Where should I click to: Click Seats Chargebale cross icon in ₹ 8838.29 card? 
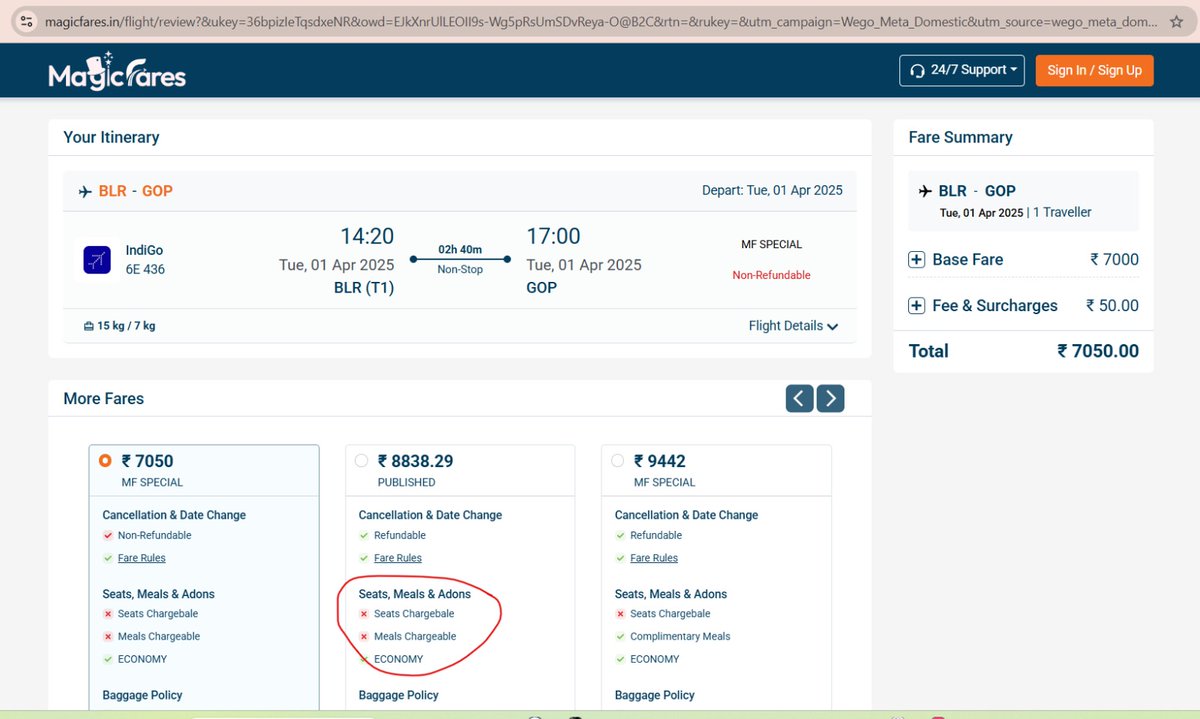(364, 614)
